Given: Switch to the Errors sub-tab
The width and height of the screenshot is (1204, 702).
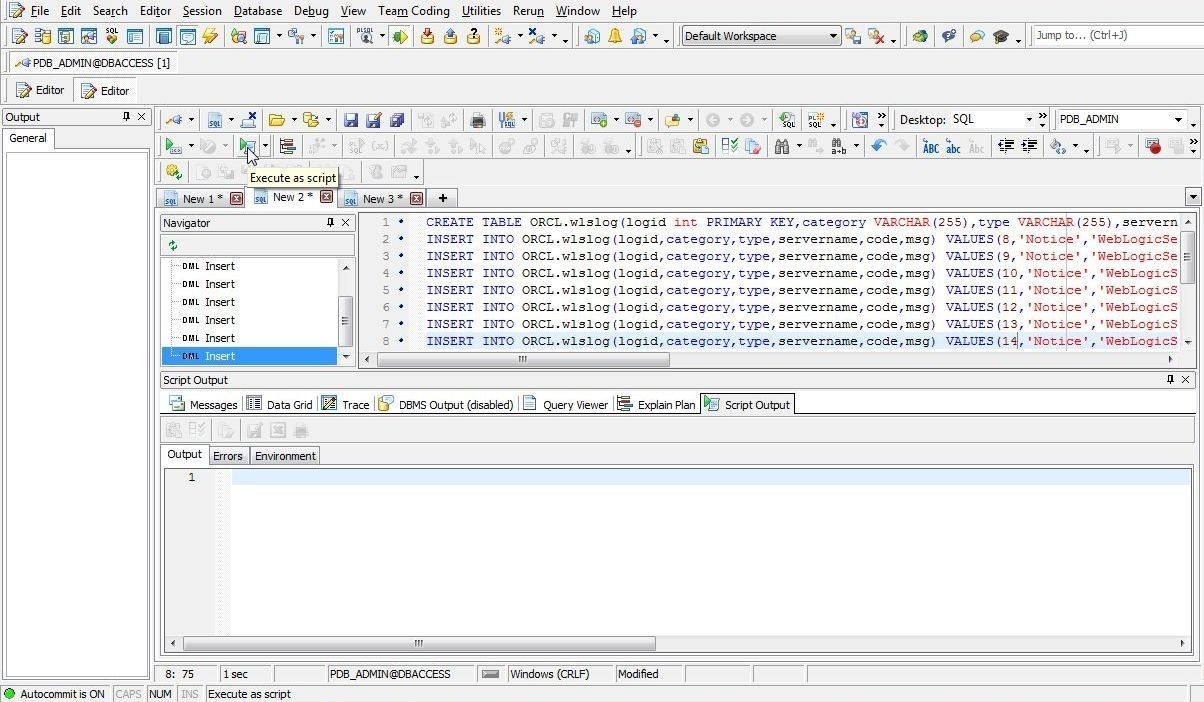Looking at the screenshot, I should pyautogui.click(x=227, y=455).
